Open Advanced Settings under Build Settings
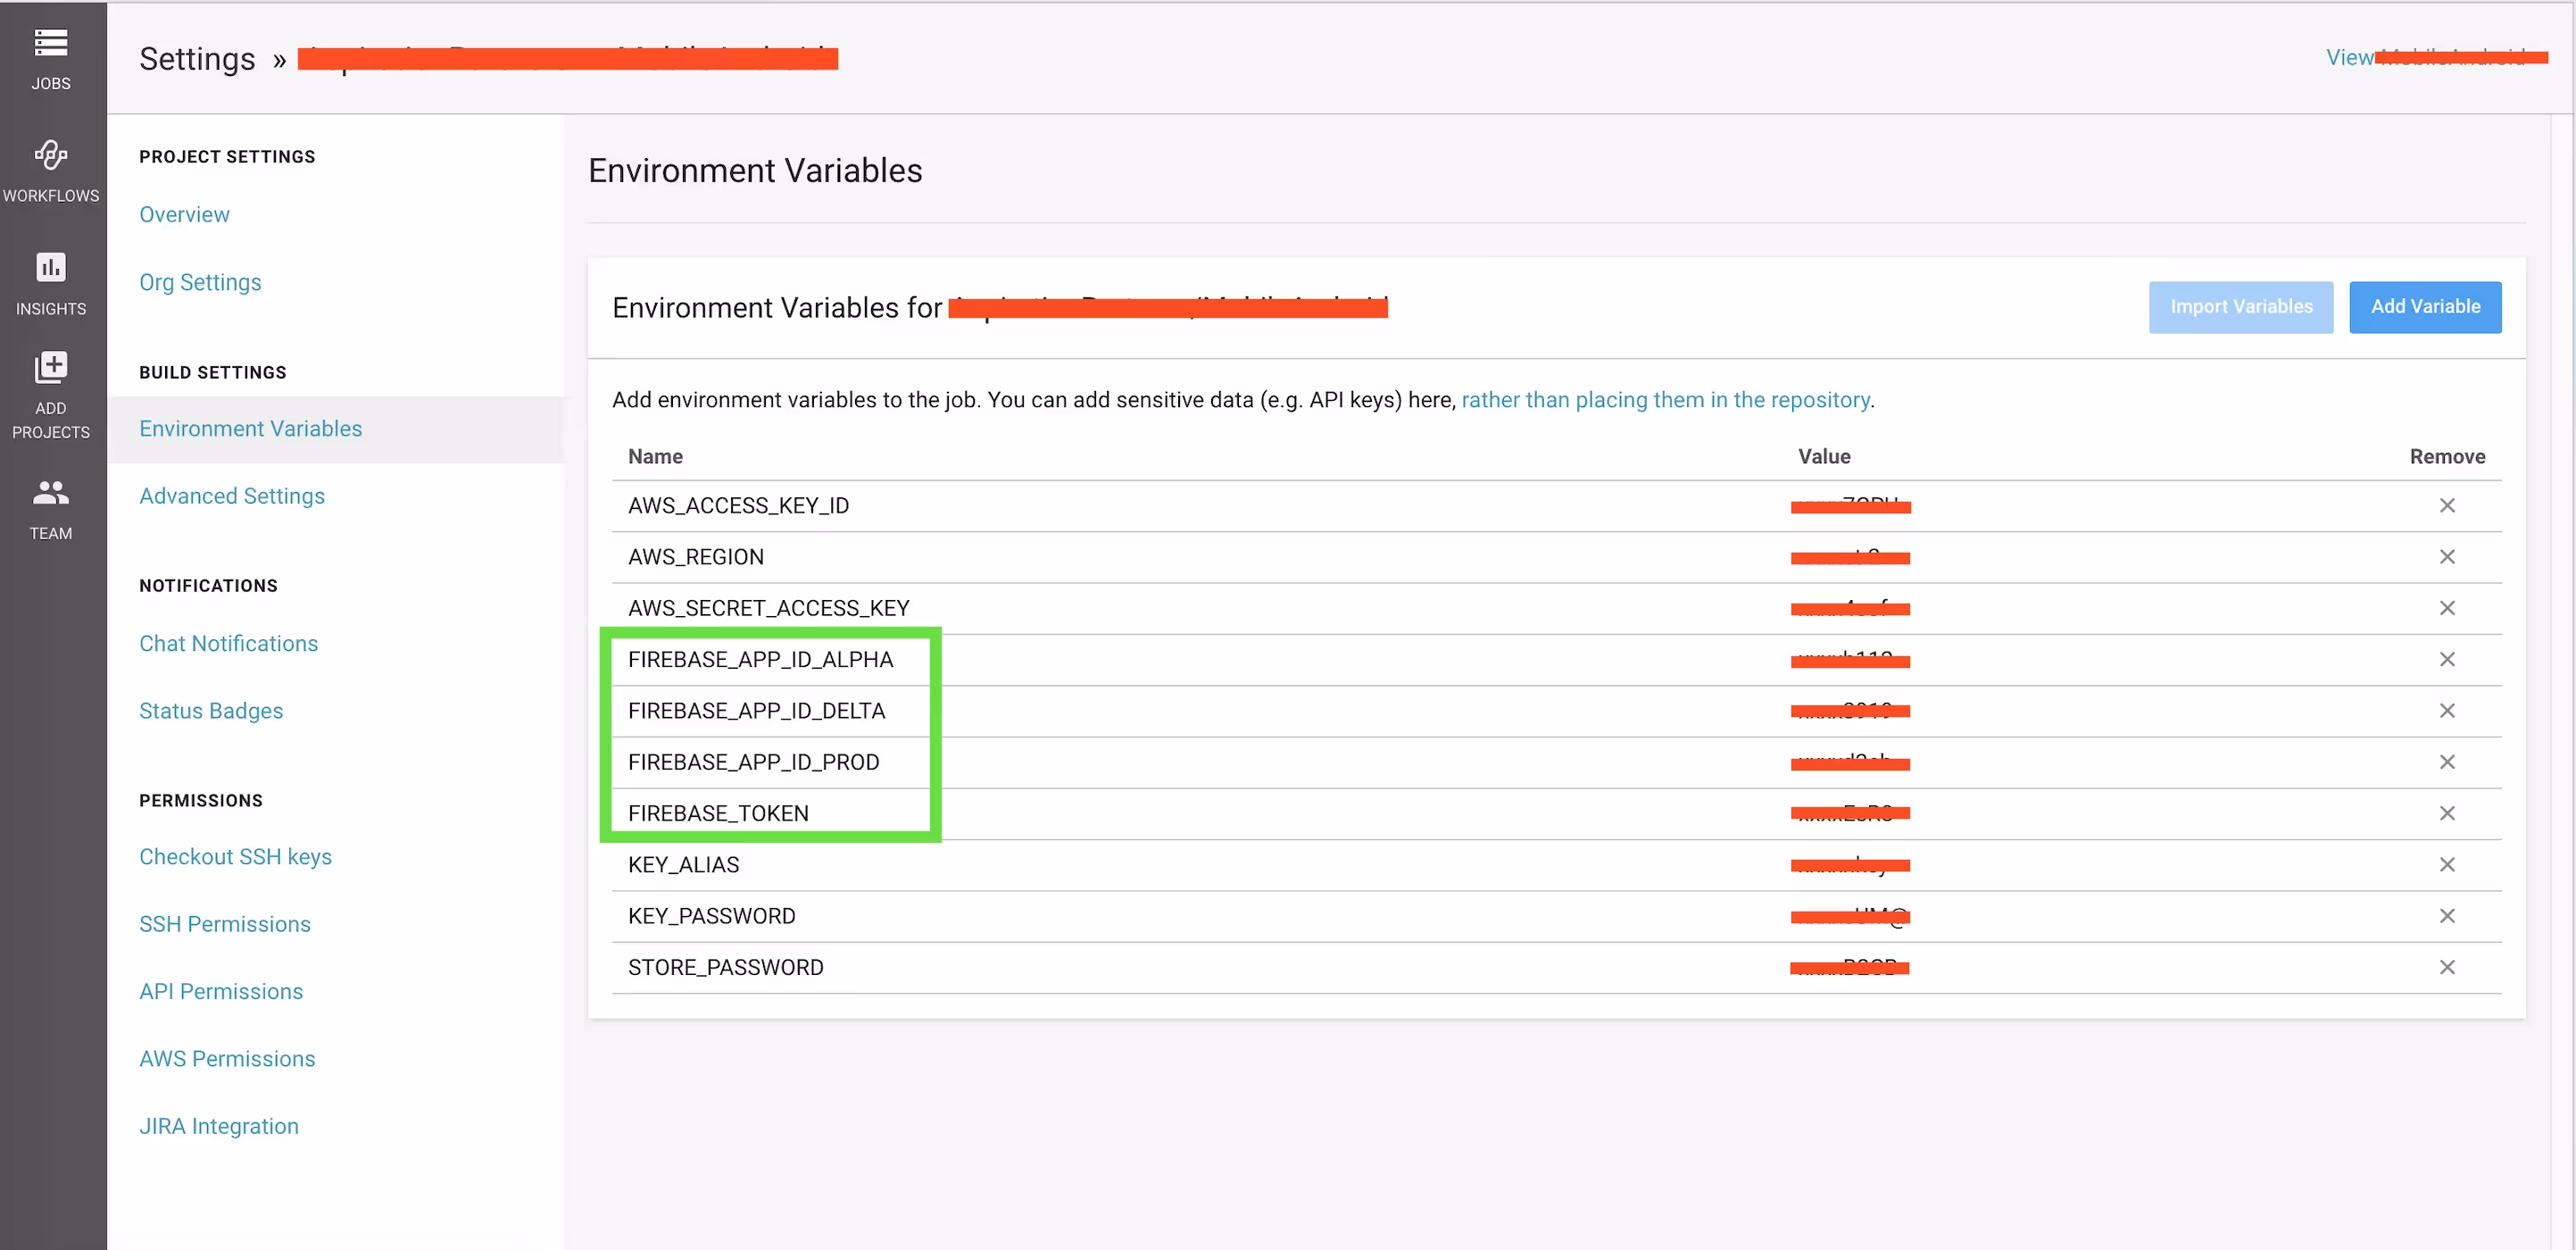This screenshot has width=2576, height=1250. click(232, 495)
